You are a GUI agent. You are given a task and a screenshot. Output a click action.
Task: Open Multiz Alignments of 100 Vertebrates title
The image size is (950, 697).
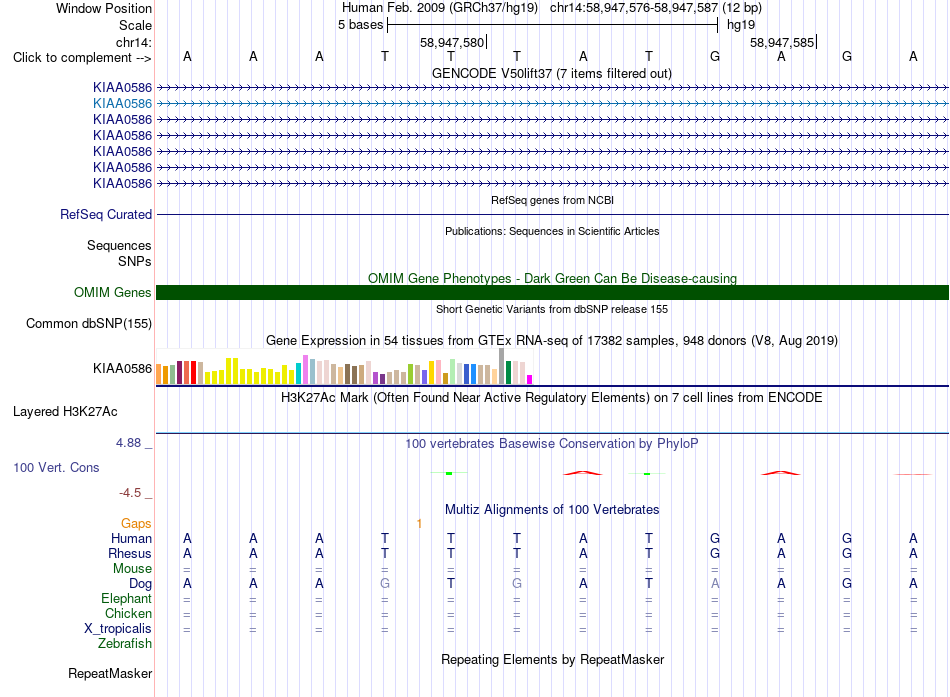pyautogui.click(x=552, y=510)
